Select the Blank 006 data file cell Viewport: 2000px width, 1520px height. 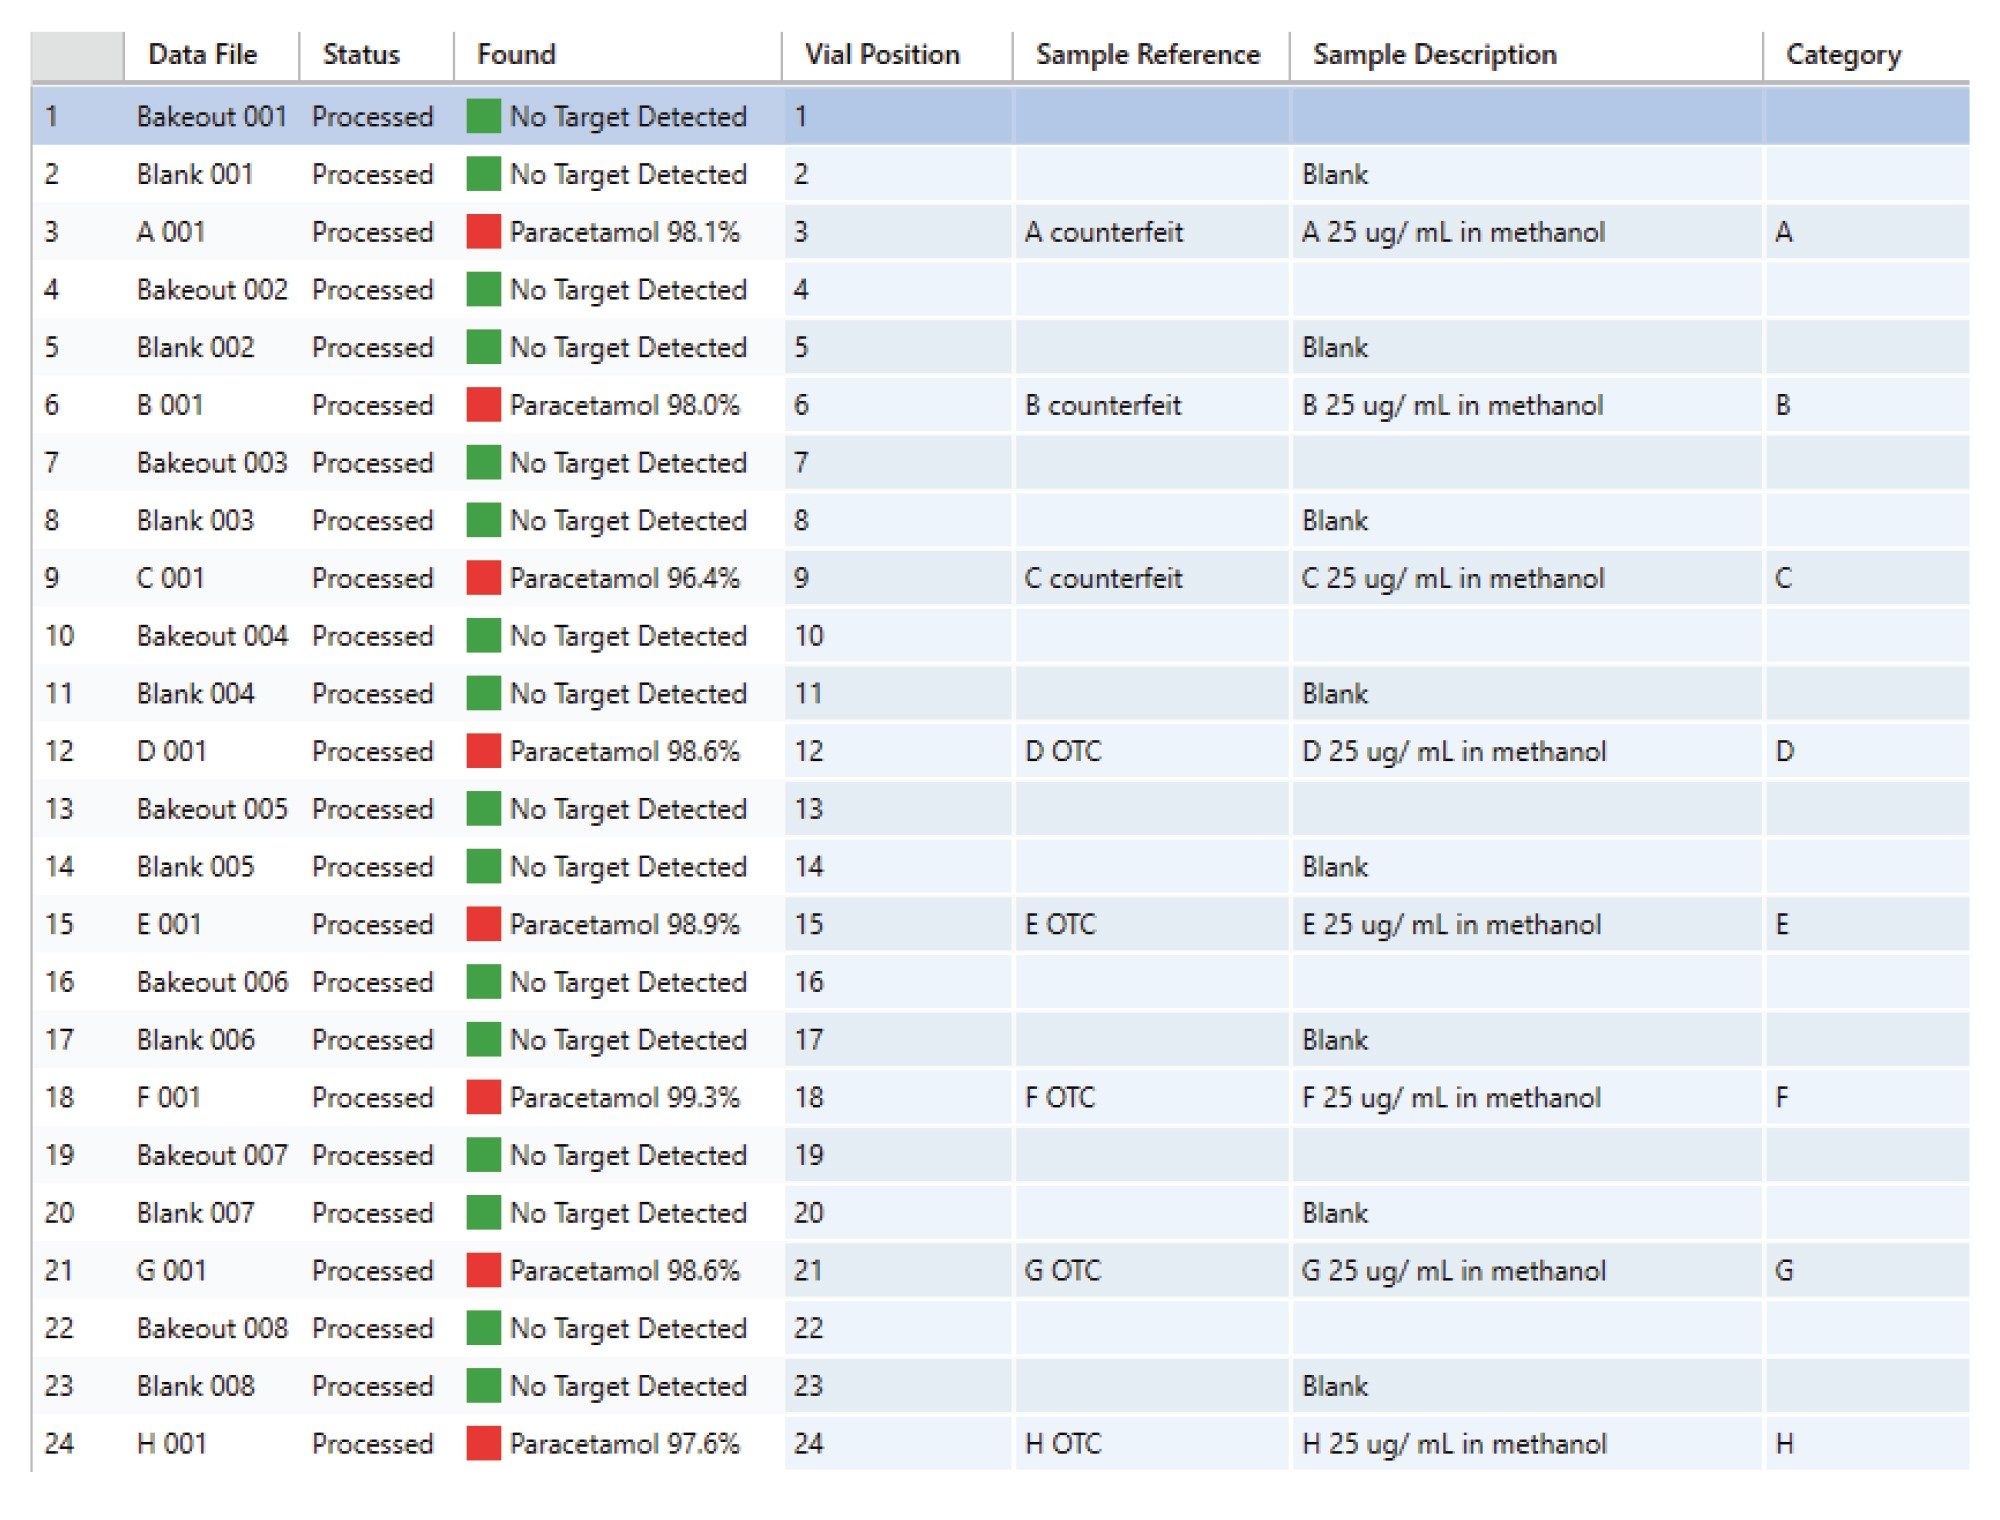point(195,1039)
